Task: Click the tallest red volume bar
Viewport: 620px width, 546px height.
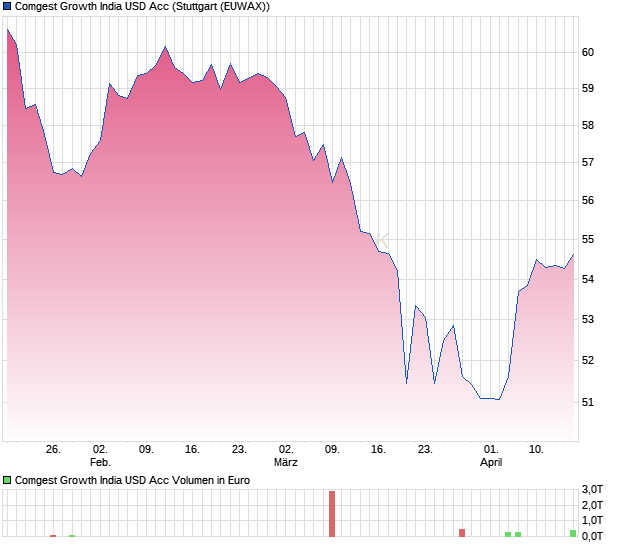Action: [332, 513]
